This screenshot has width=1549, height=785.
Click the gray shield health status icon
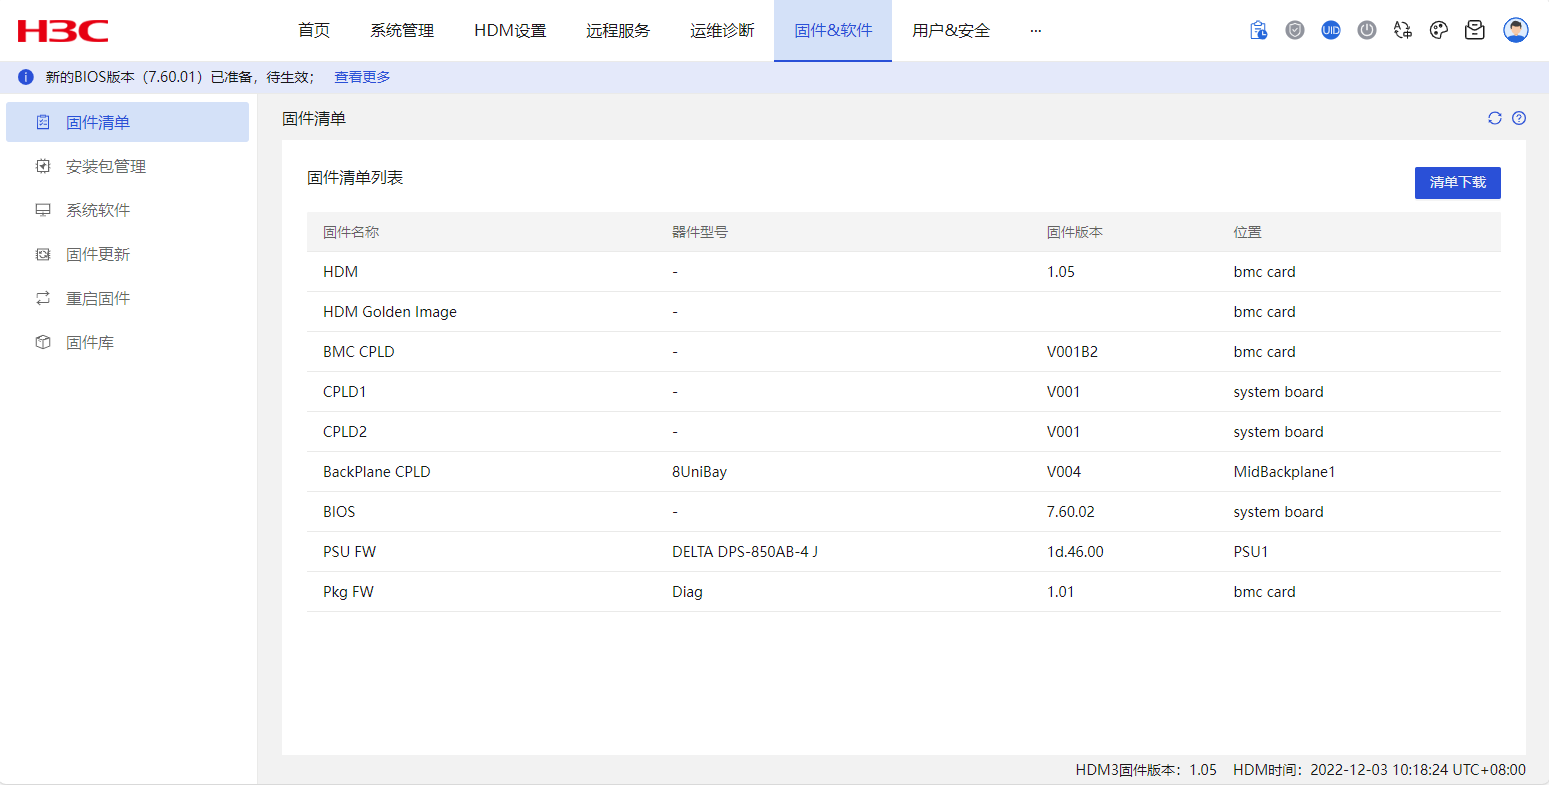click(x=1295, y=30)
